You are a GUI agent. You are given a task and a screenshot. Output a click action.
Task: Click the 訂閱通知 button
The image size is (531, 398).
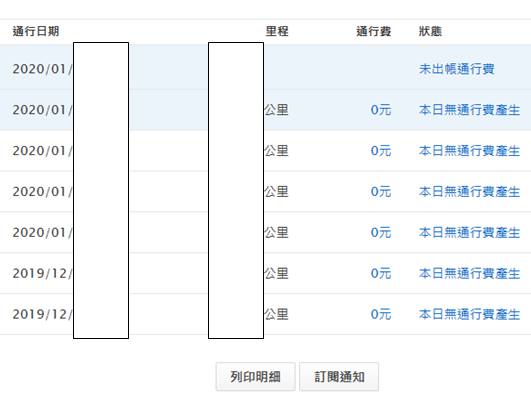coord(339,377)
